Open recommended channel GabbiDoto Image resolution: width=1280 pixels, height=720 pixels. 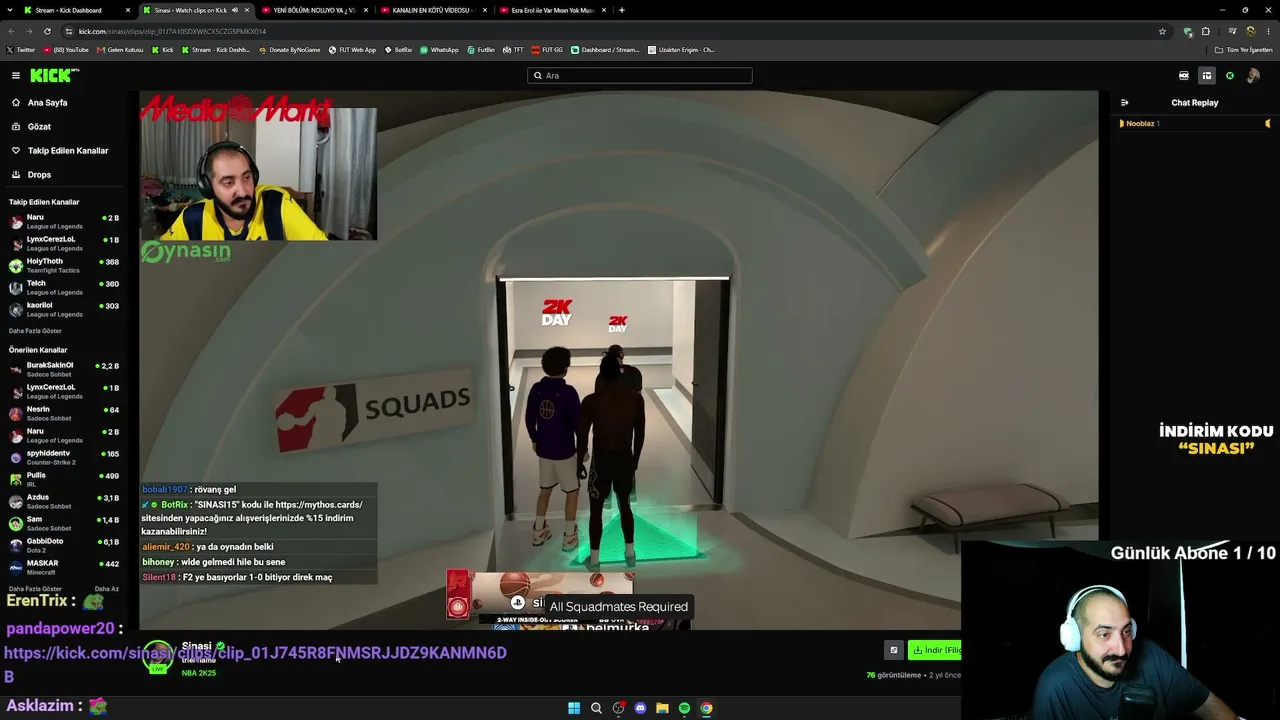tap(63, 545)
